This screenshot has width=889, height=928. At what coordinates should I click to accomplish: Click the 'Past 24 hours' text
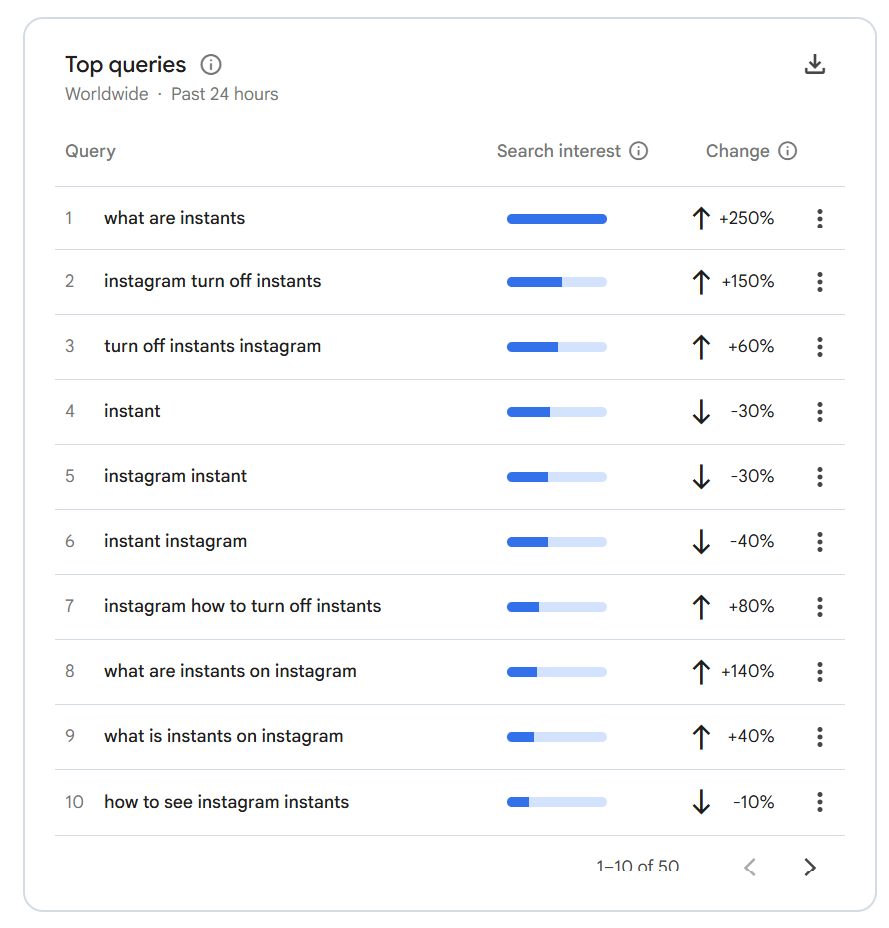pyautogui.click(x=225, y=94)
